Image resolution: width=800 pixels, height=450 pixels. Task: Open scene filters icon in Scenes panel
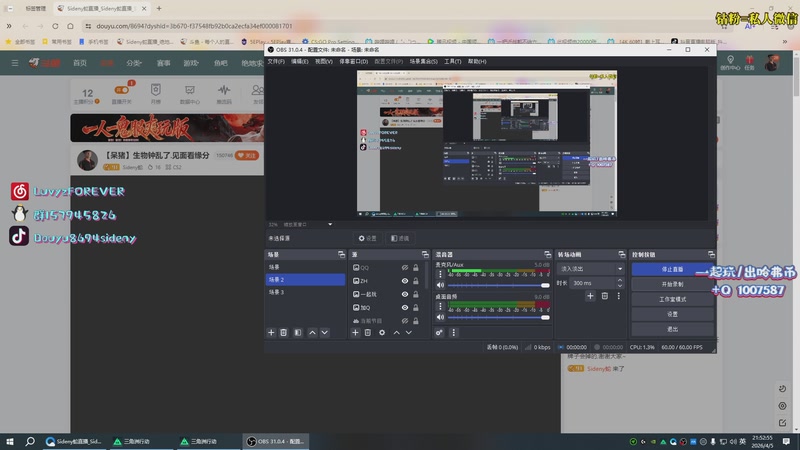297,333
